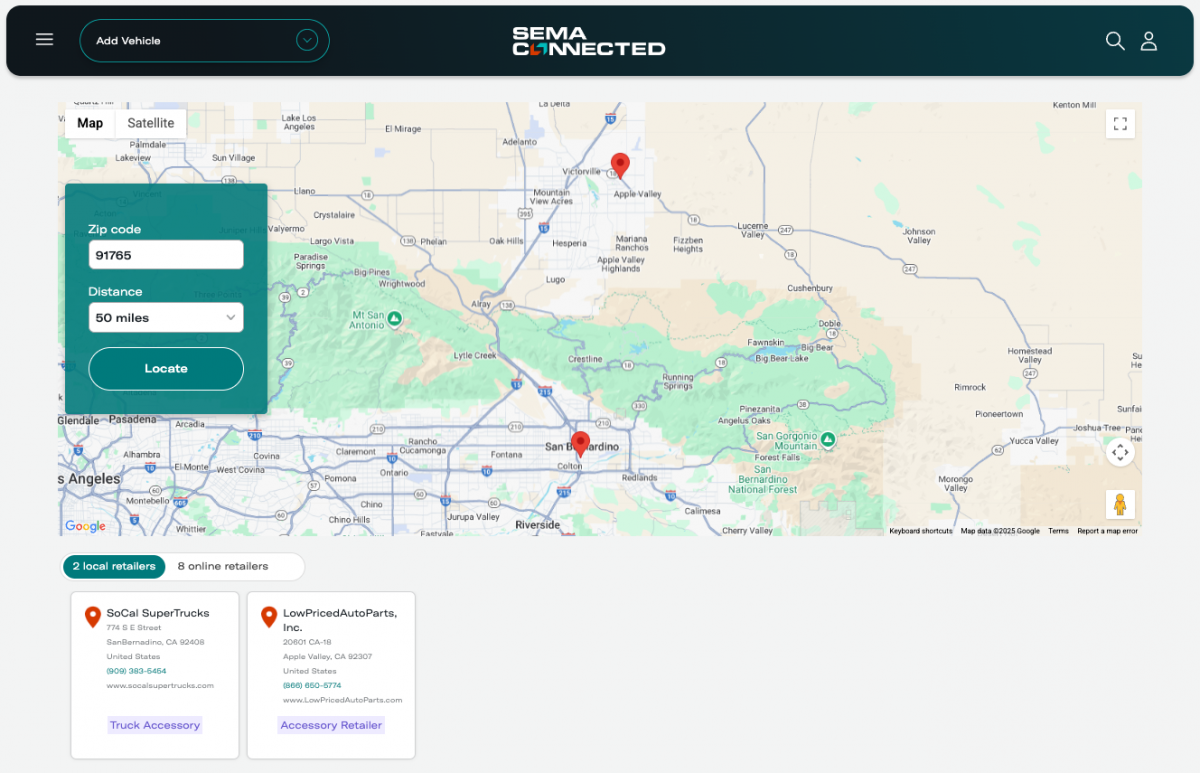
Task: Open the Distance 50 miles dropdown
Action: point(166,318)
